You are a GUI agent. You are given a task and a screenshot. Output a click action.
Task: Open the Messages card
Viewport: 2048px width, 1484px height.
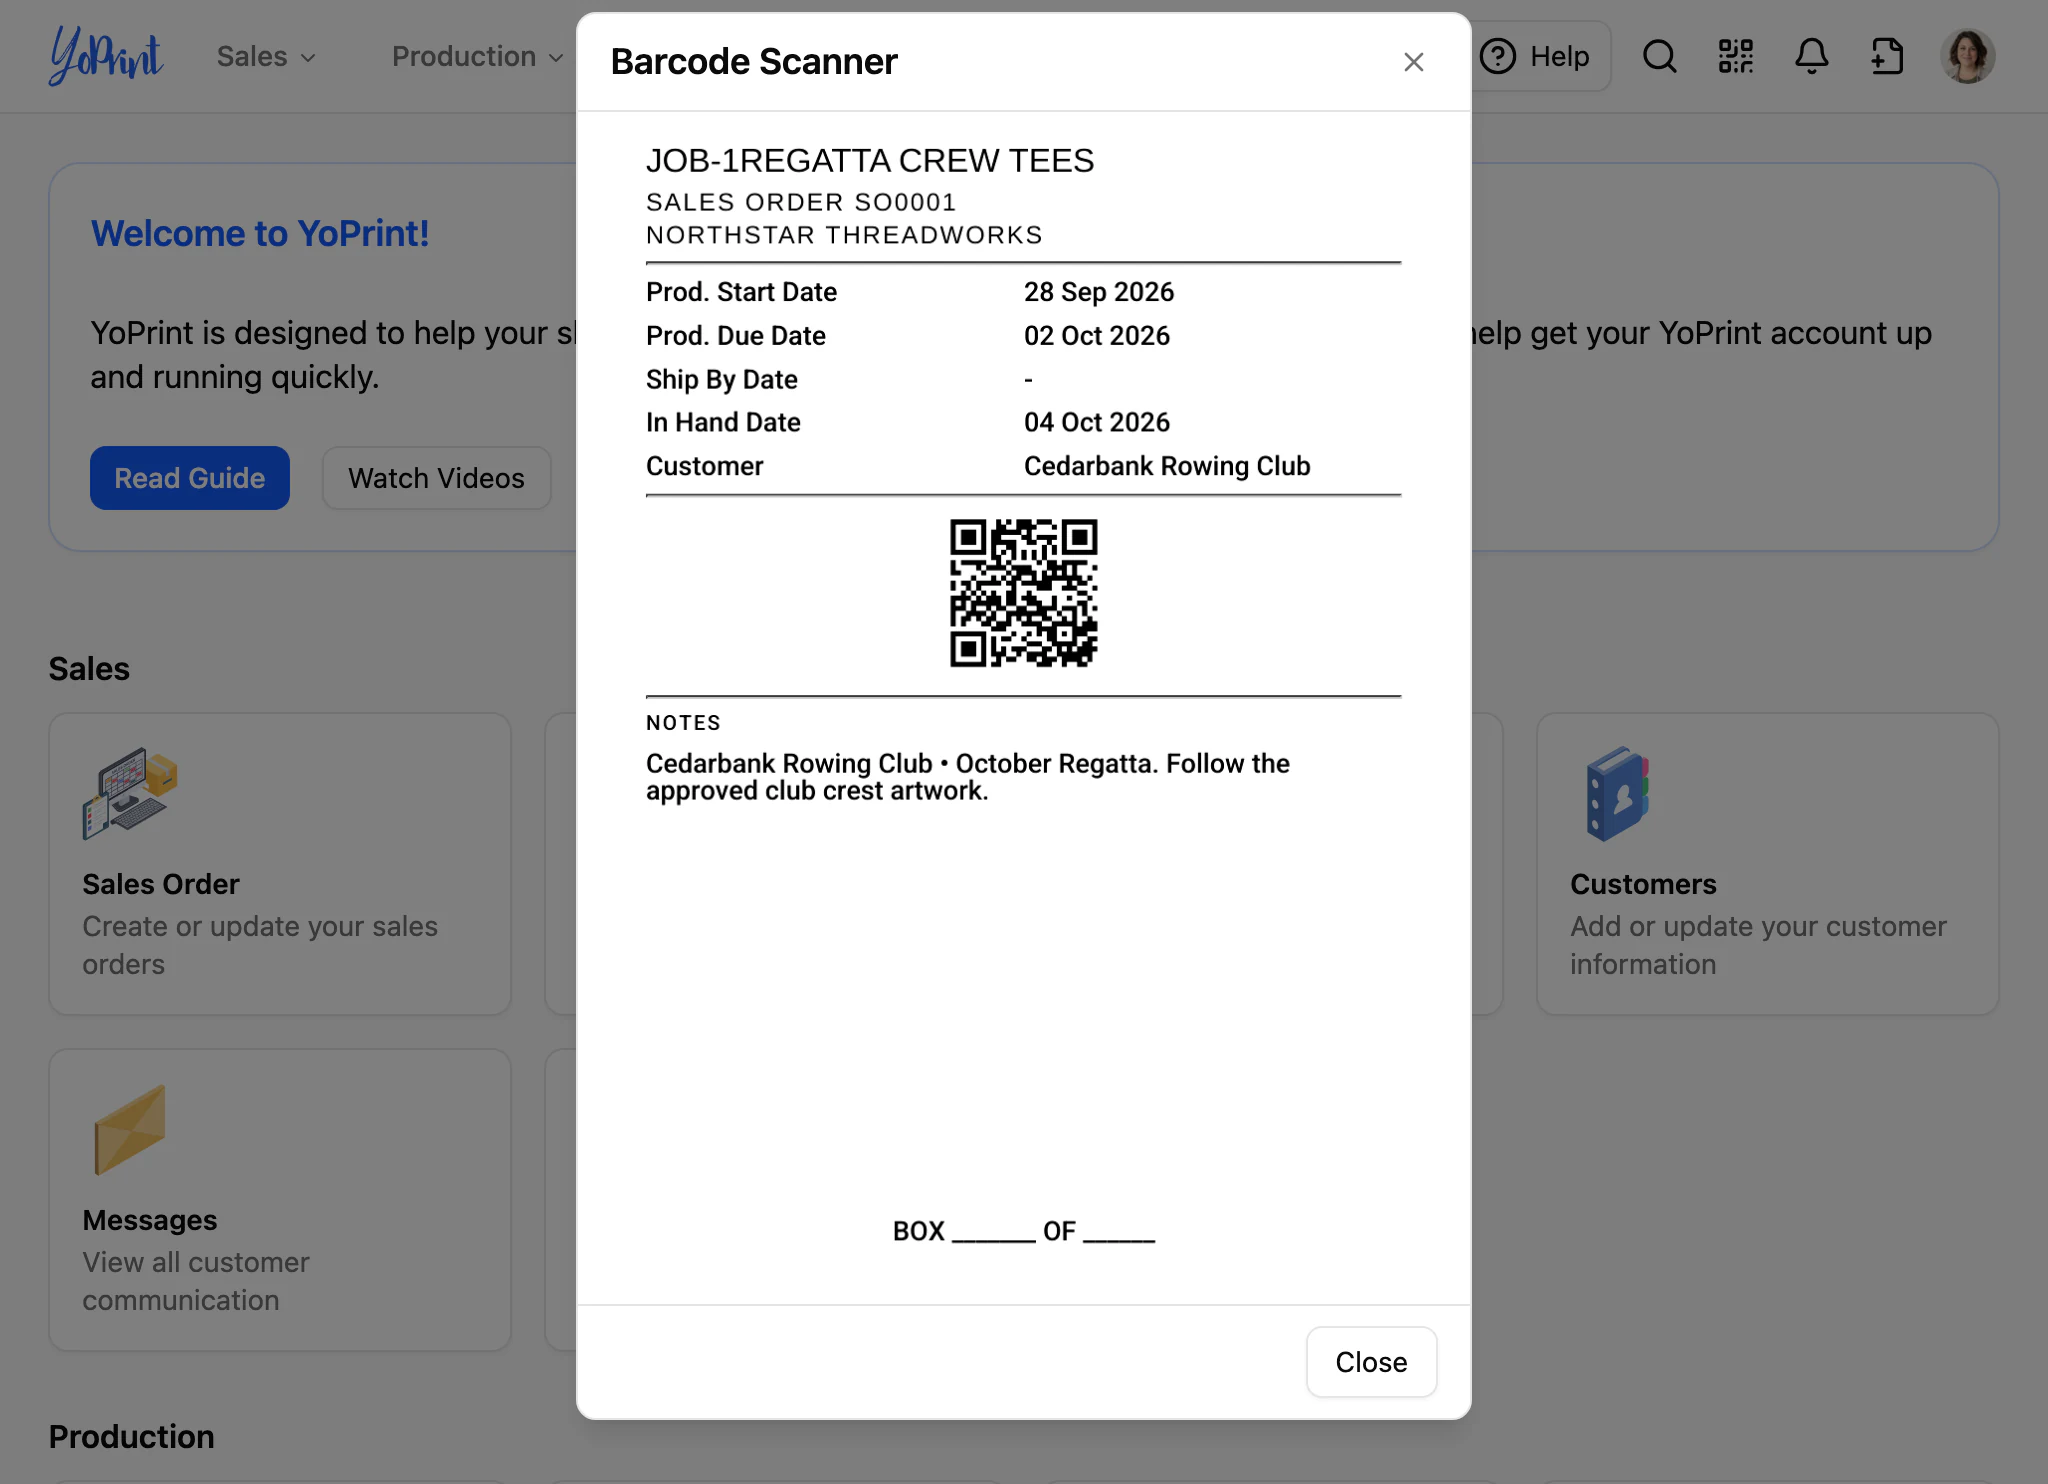tap(280, 1200)
